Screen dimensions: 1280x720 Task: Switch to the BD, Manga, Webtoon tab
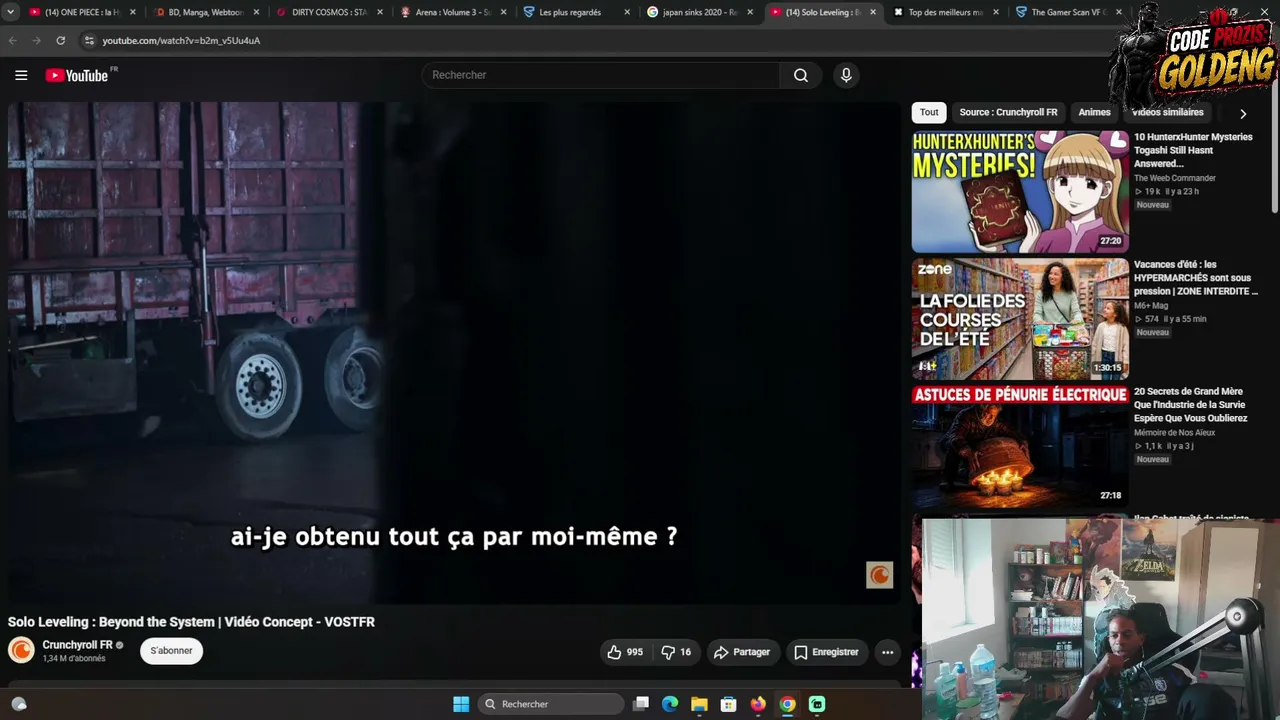click(x=205, y=12)
